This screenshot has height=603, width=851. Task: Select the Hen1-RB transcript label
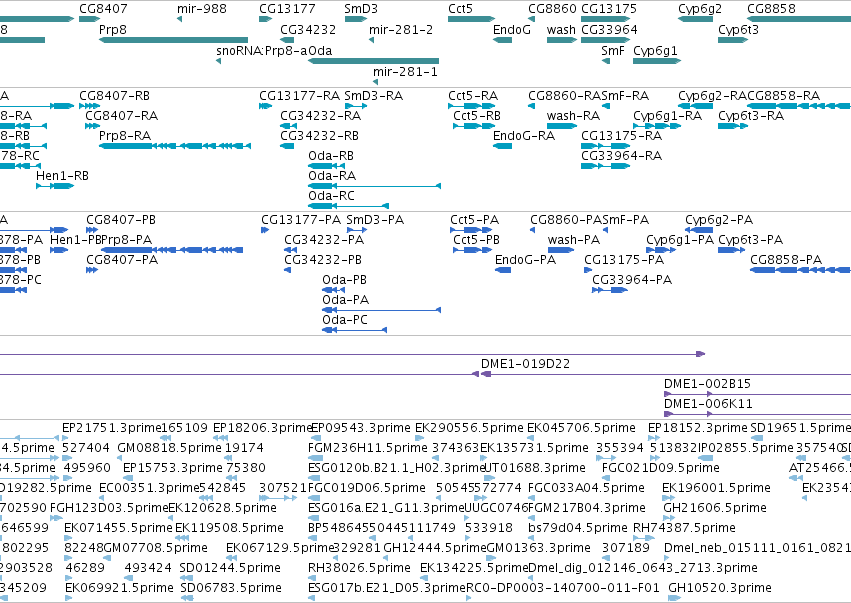click(62, 176)
